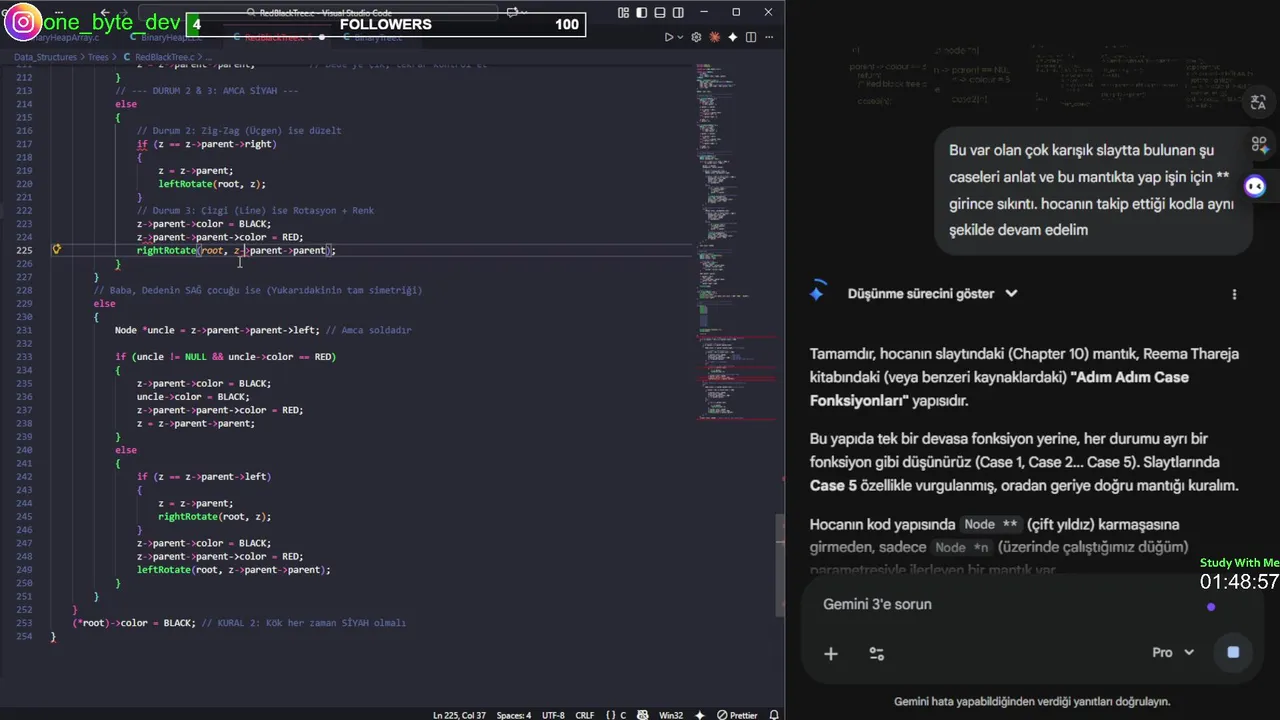Image resolution: width=1280 pixels, height=720 pixels.
Task: Click the Gemini sparkle logo beside response
Action: [x=817, y=292]
